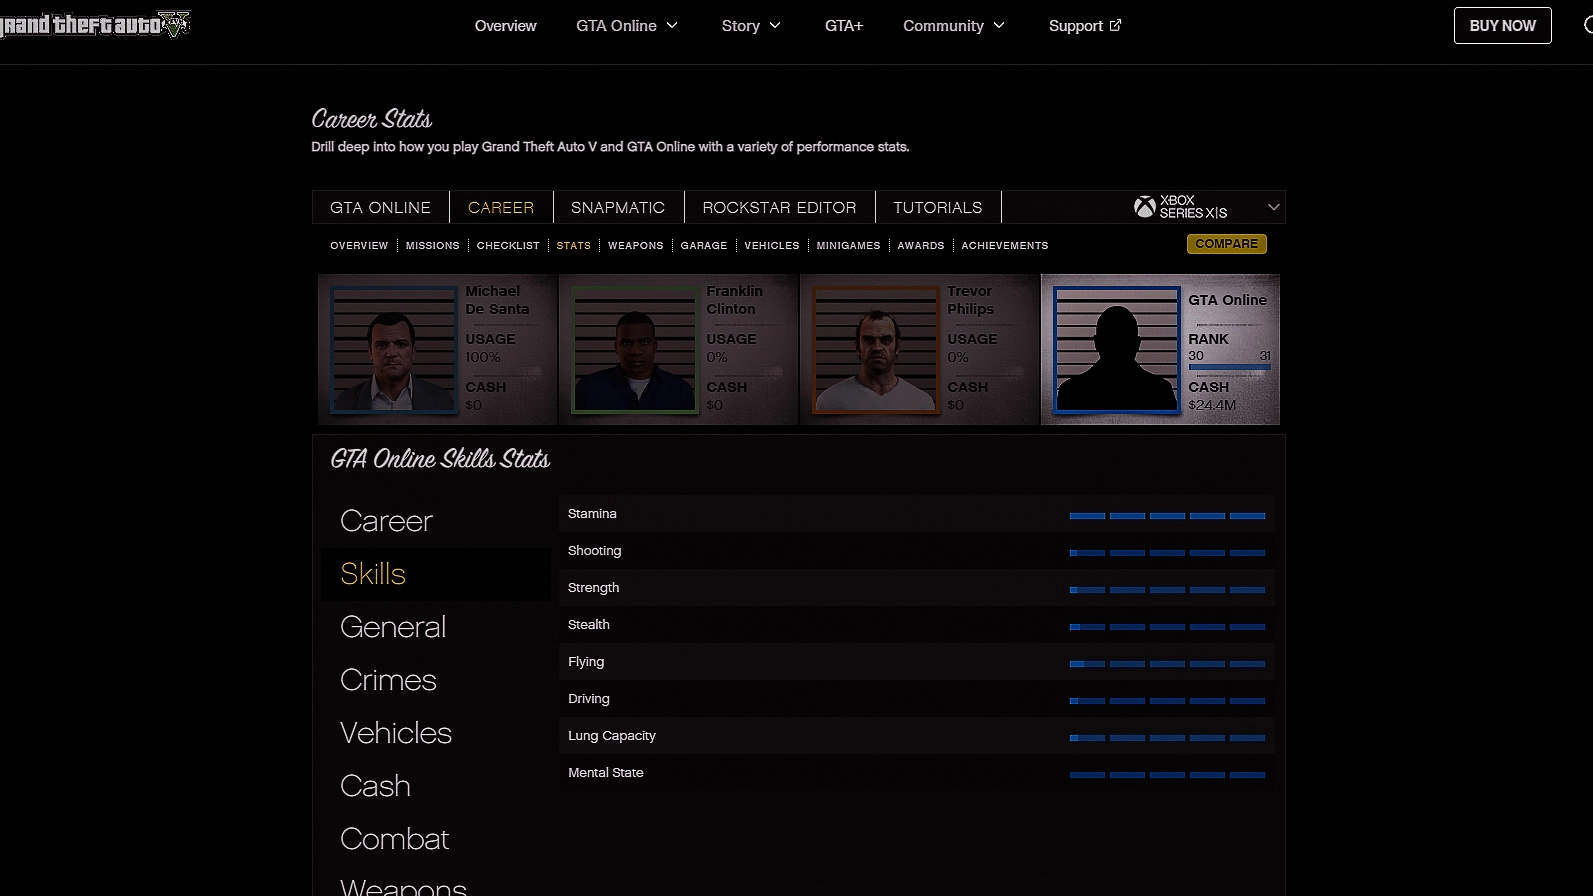
Task: Select the Vehicles category in sidebar
Action: (x=395, y=733)
